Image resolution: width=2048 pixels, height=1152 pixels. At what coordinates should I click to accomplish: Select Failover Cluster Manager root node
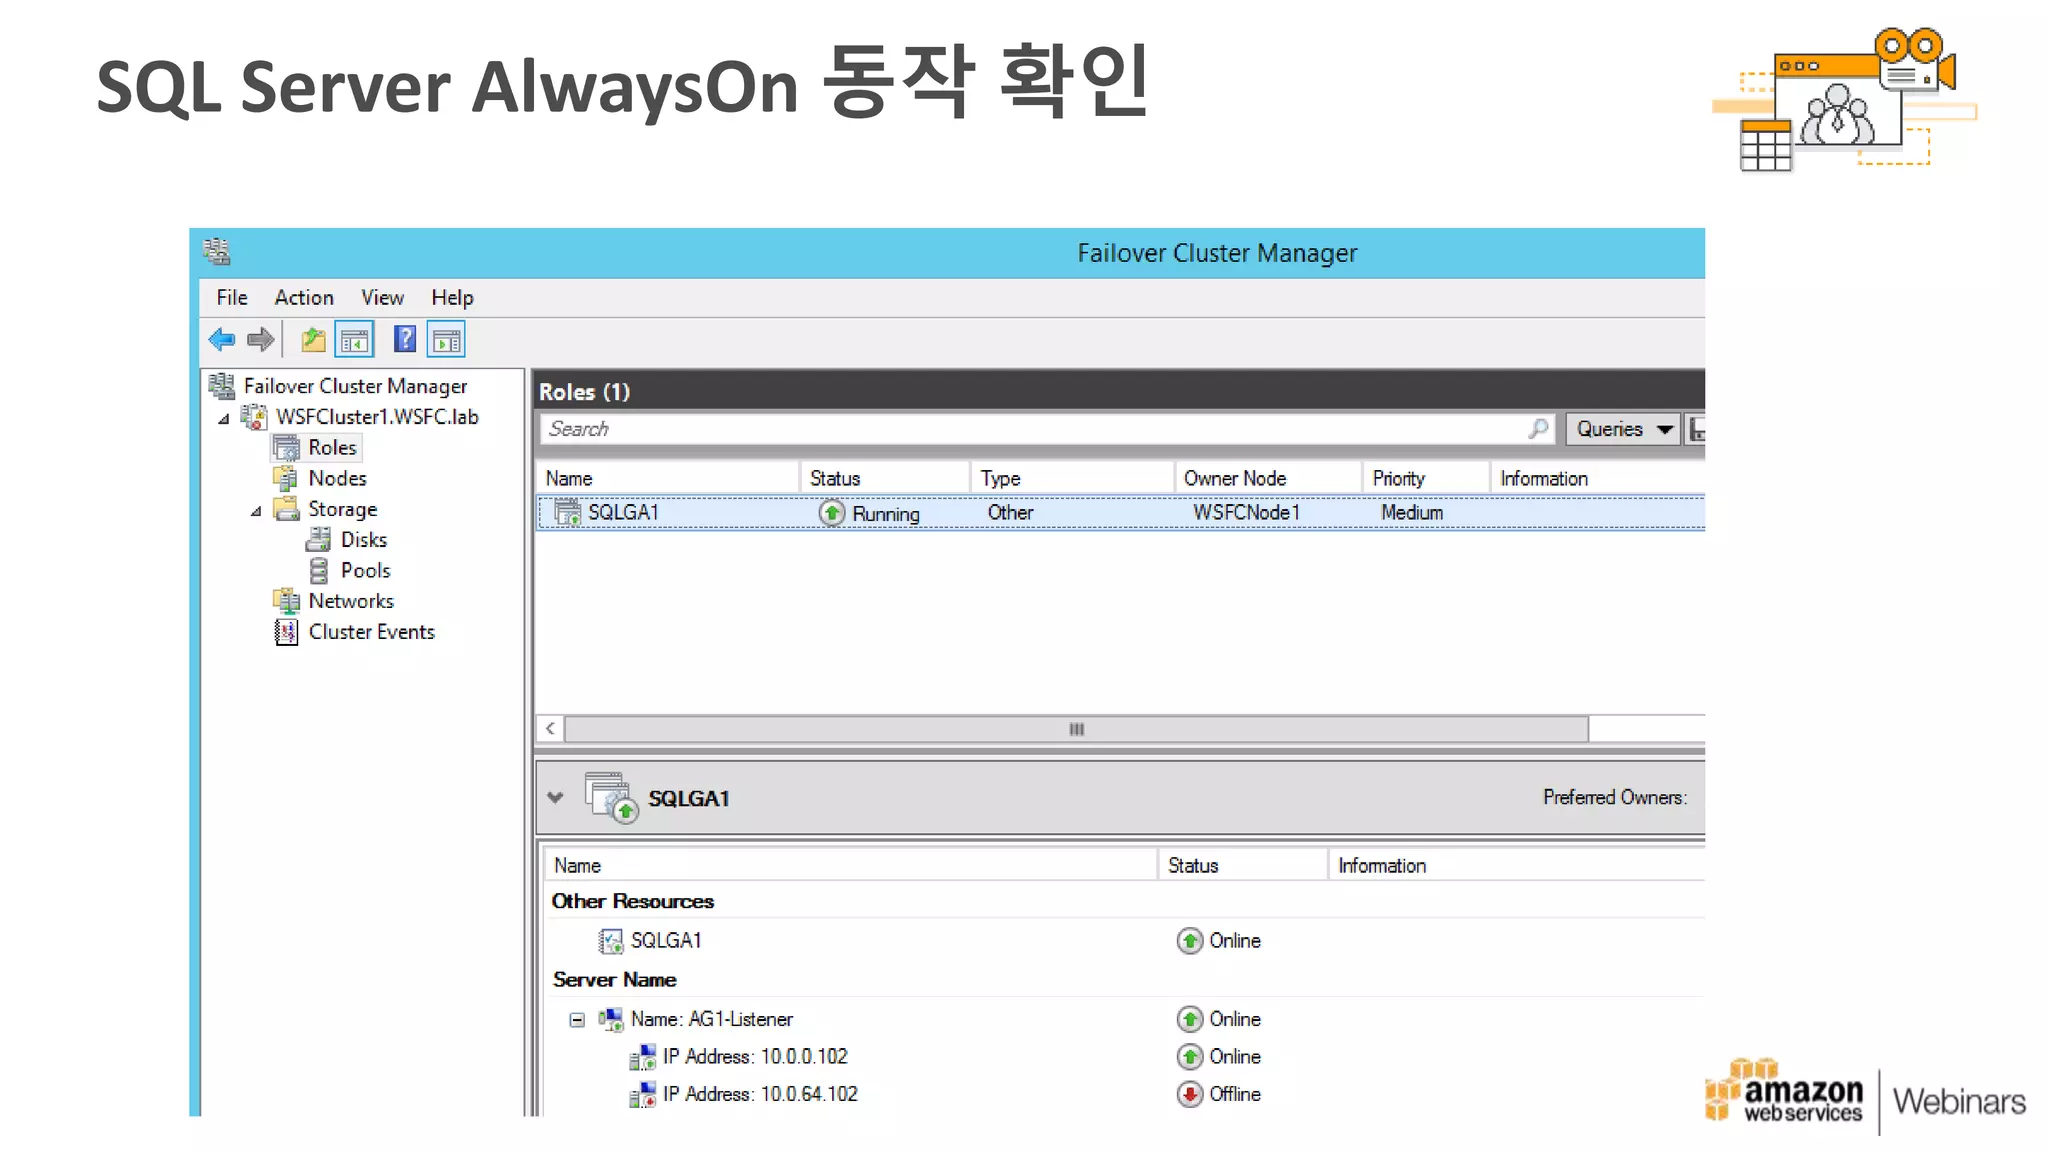[x=355, y=386]
